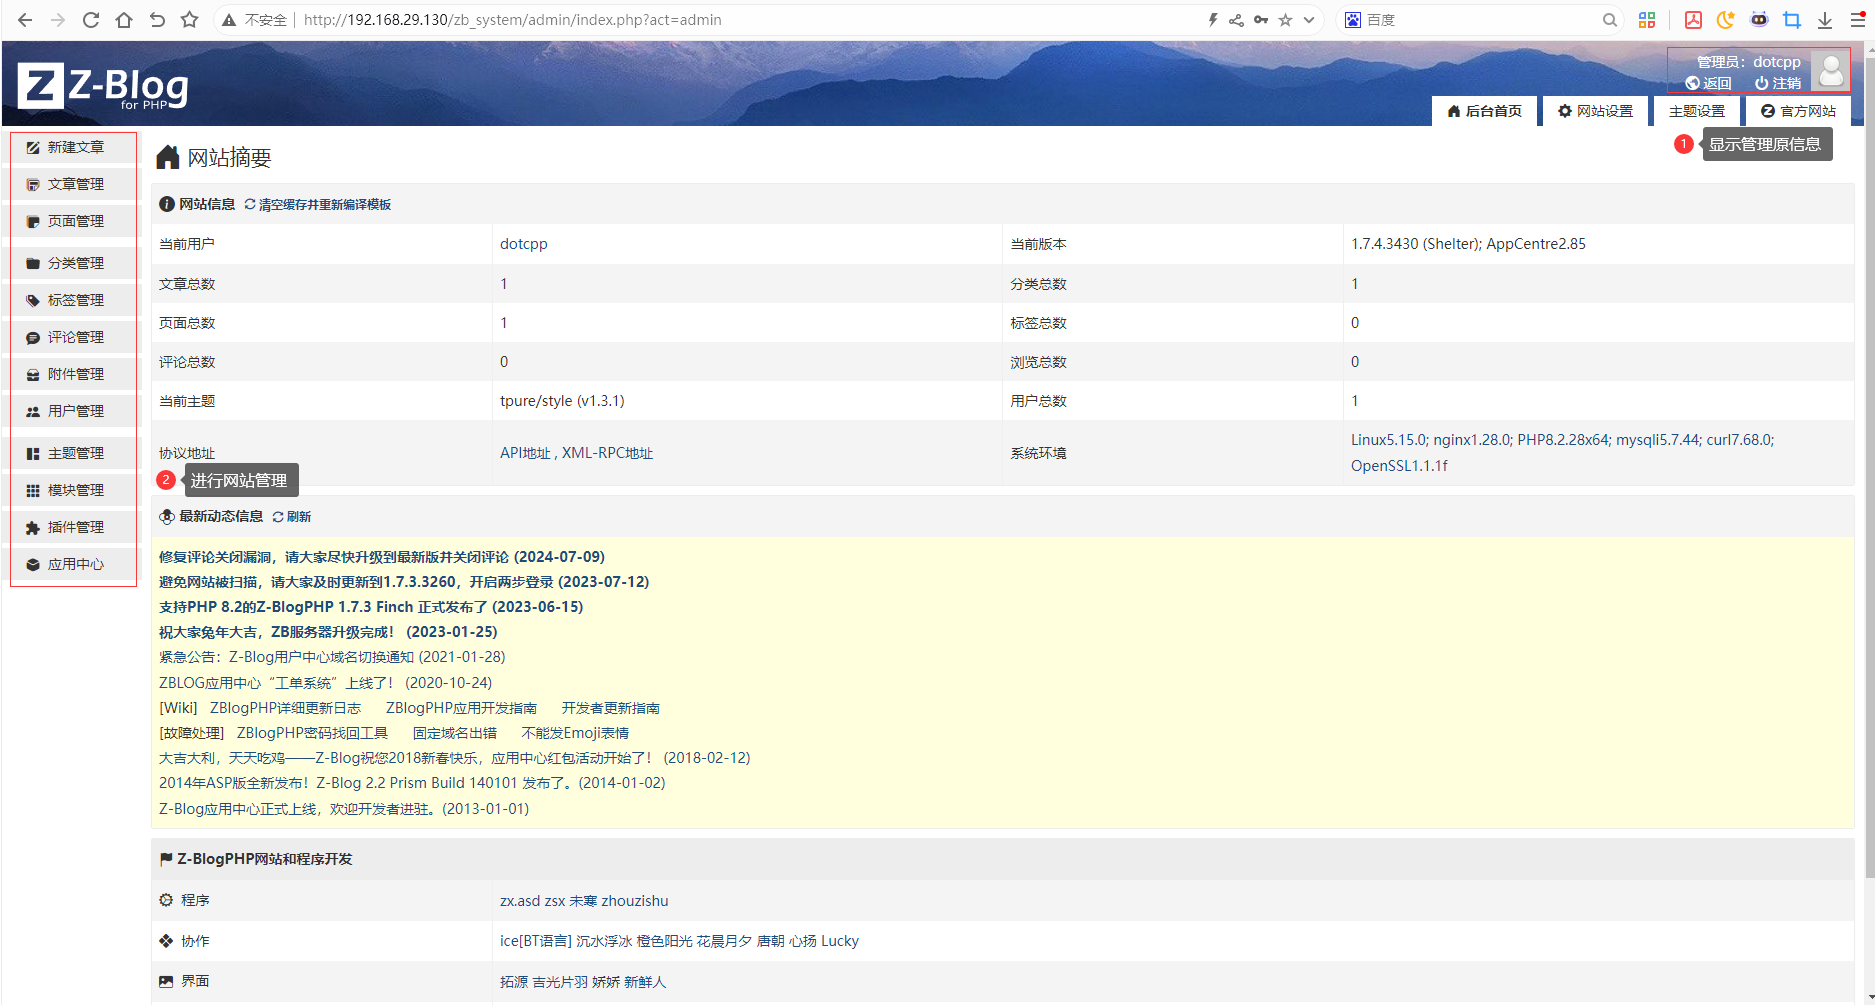
Task: Open the 修复评论关闭漏洞 announcement (2024-07-09)
Action: [382, 557]
